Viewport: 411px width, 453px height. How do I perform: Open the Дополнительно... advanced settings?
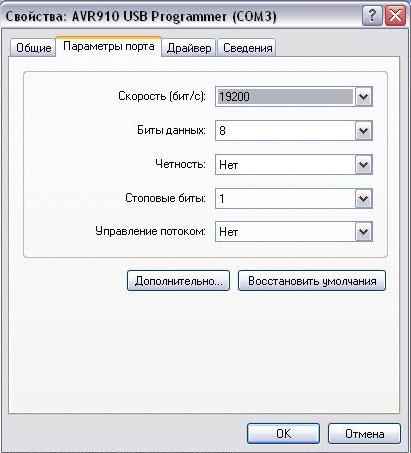pos(178,281)
